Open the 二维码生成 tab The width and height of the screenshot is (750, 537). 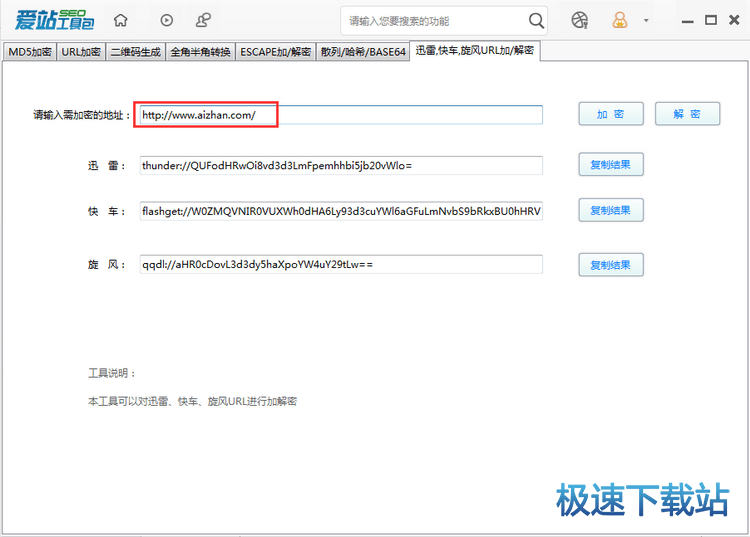[x=135, y=52]
